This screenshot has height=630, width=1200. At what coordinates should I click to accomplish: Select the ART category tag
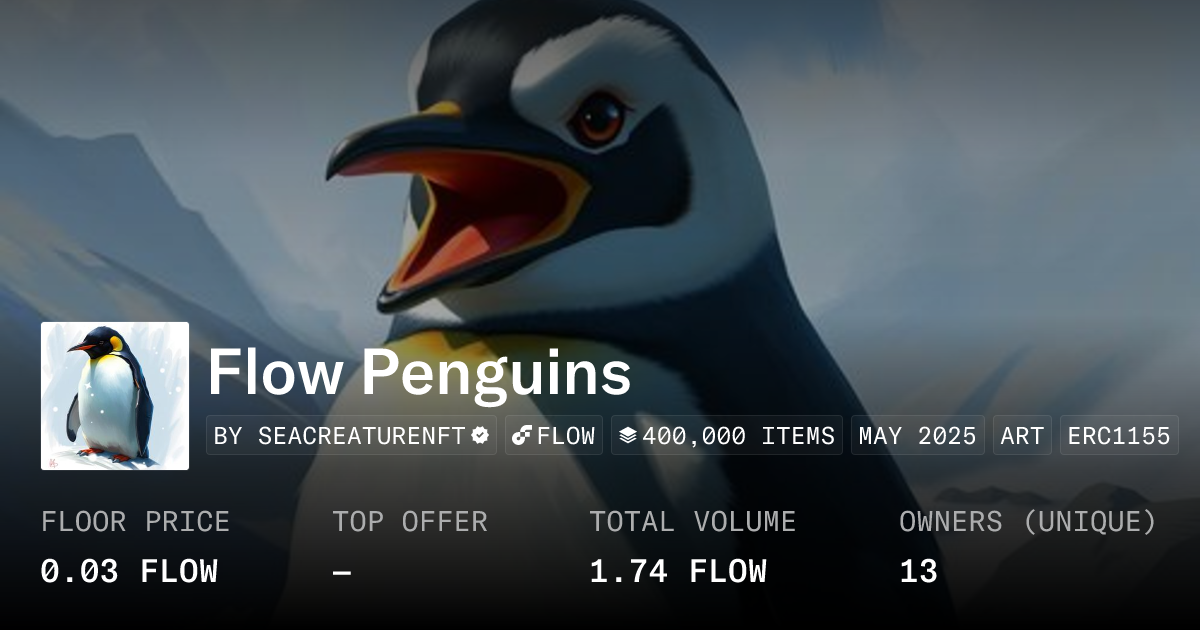pos(1022,436)
